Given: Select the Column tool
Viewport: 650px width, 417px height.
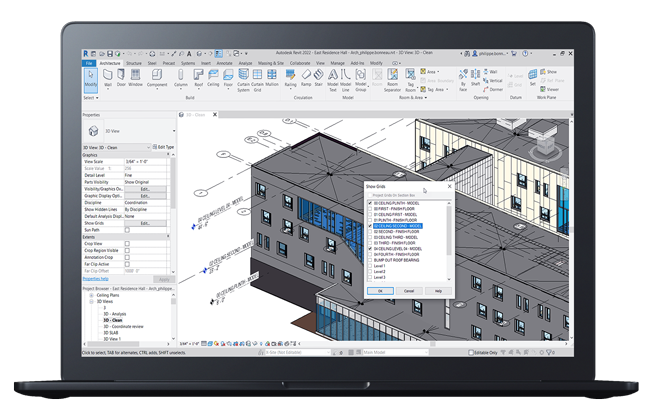Looking at the screenshot, I should 181,78.
